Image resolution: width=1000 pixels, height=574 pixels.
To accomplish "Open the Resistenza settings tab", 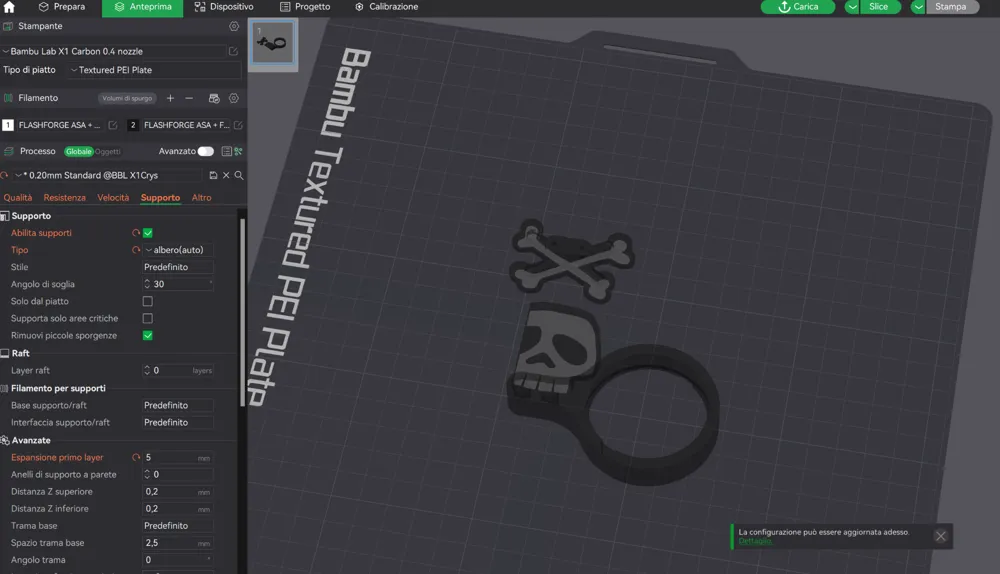I will click(64, 198).
